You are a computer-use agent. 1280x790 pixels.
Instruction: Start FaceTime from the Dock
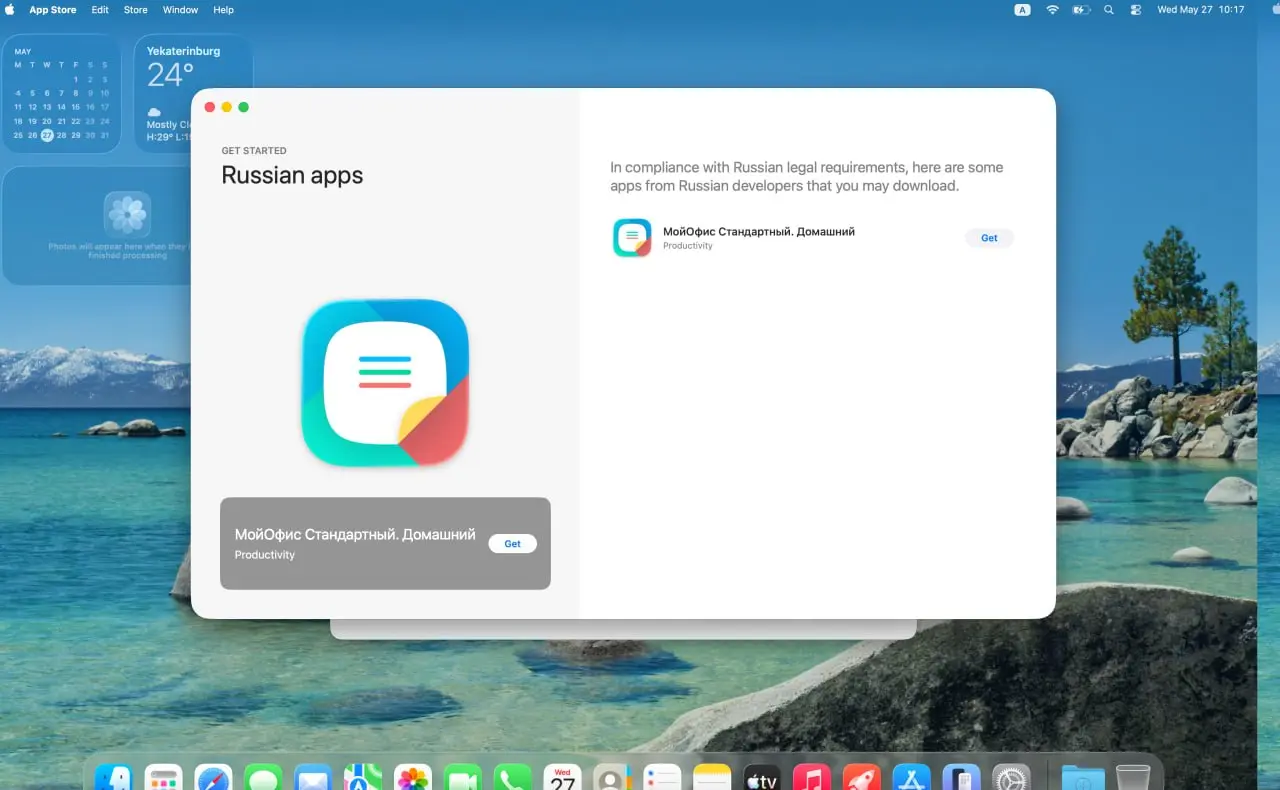(463, 779)
